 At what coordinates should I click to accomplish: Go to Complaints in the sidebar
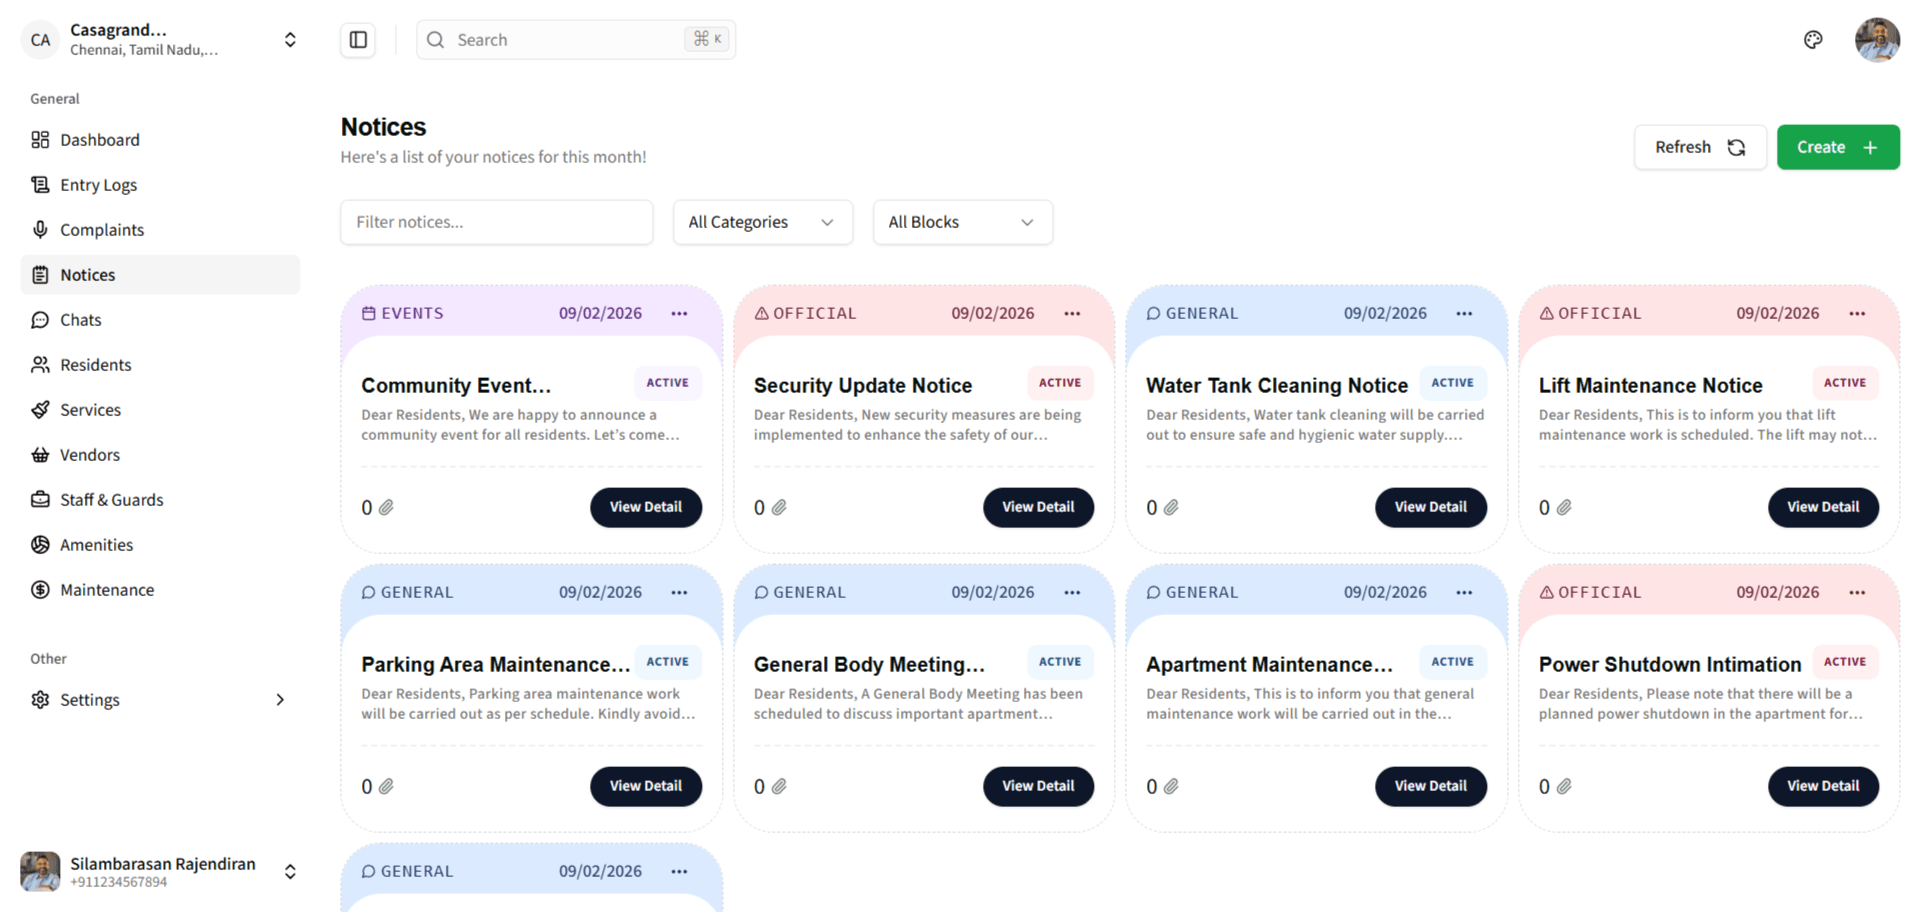click(101, 230)
